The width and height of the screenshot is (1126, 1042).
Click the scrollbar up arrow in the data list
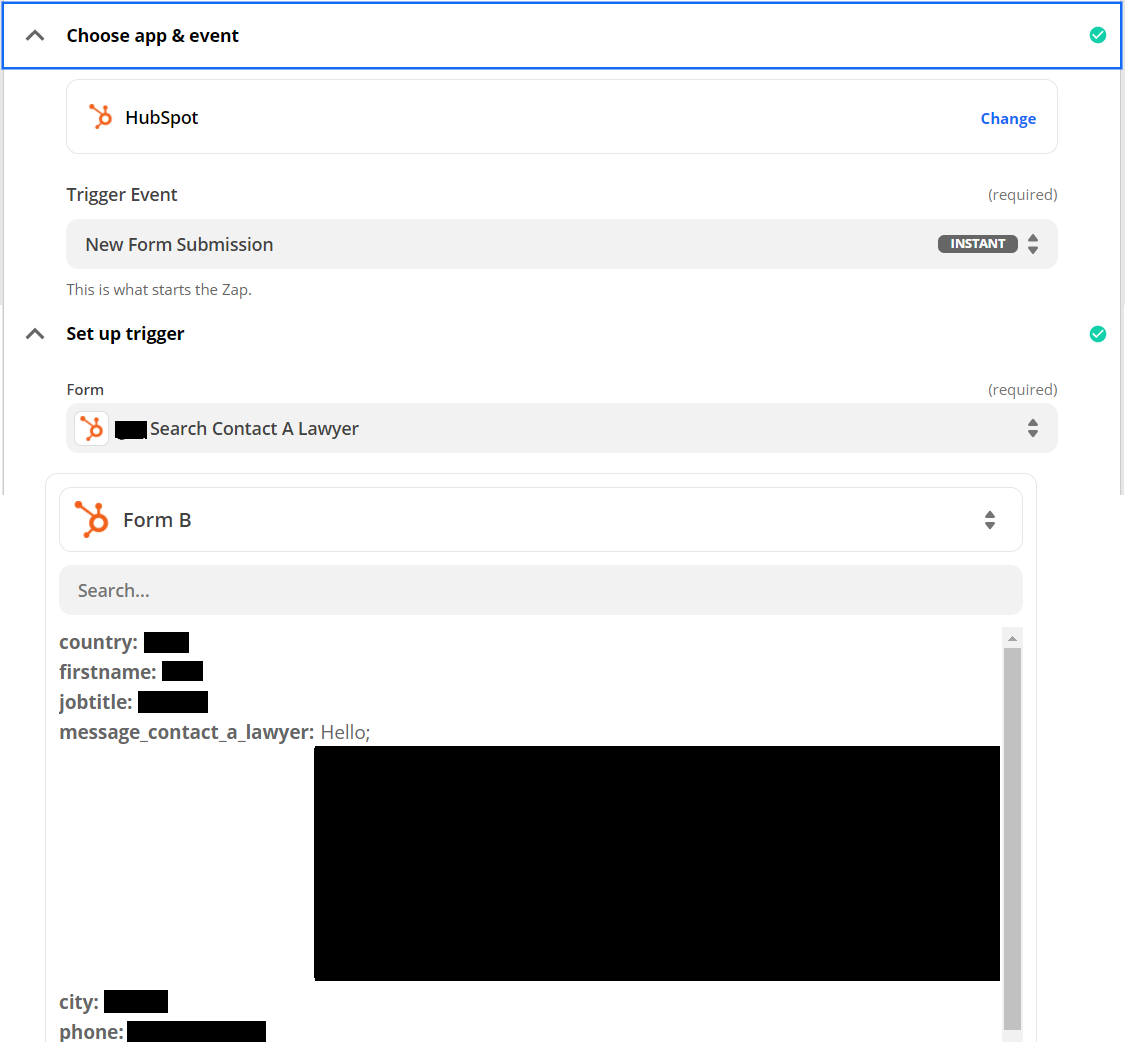coord(1012,638)
